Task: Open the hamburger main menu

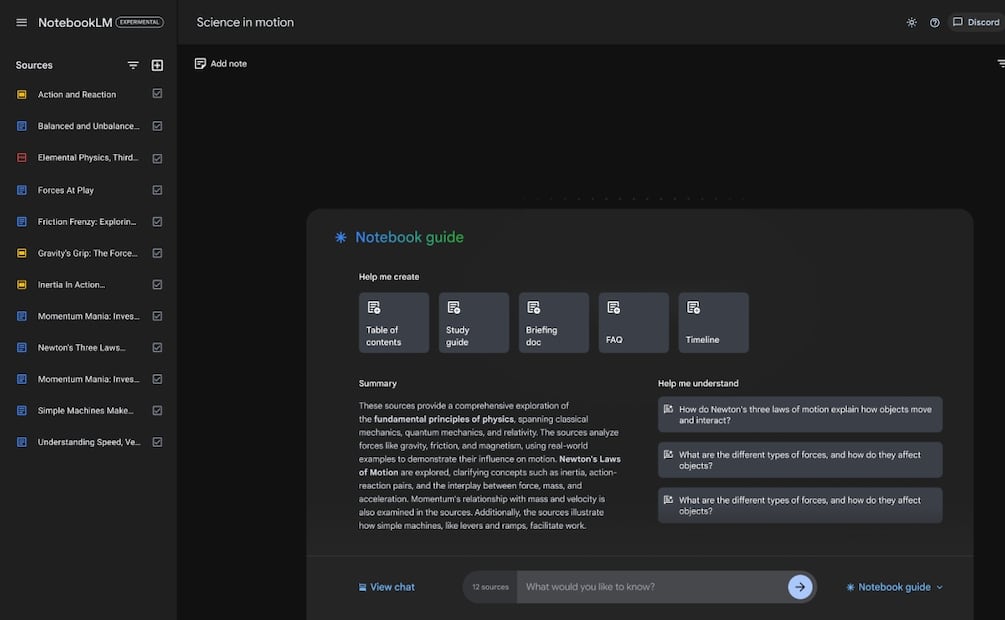Action: [22, 22]
